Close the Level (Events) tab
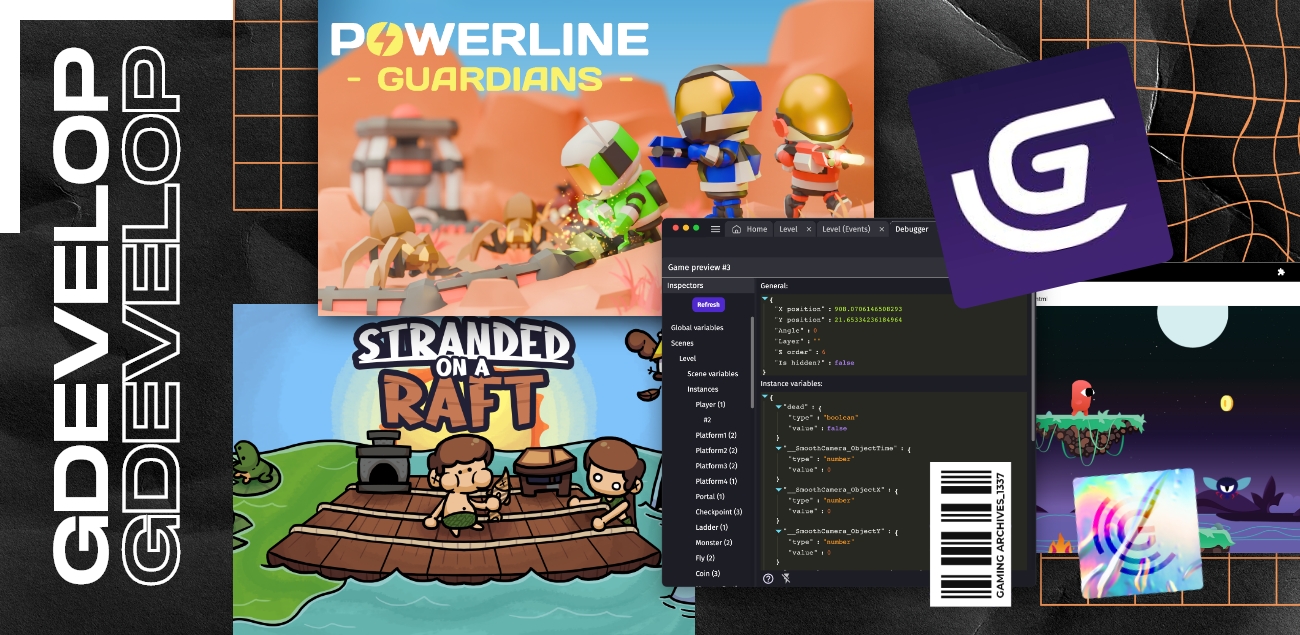This screenshot has width=1300, height=635. click(882, 229)
